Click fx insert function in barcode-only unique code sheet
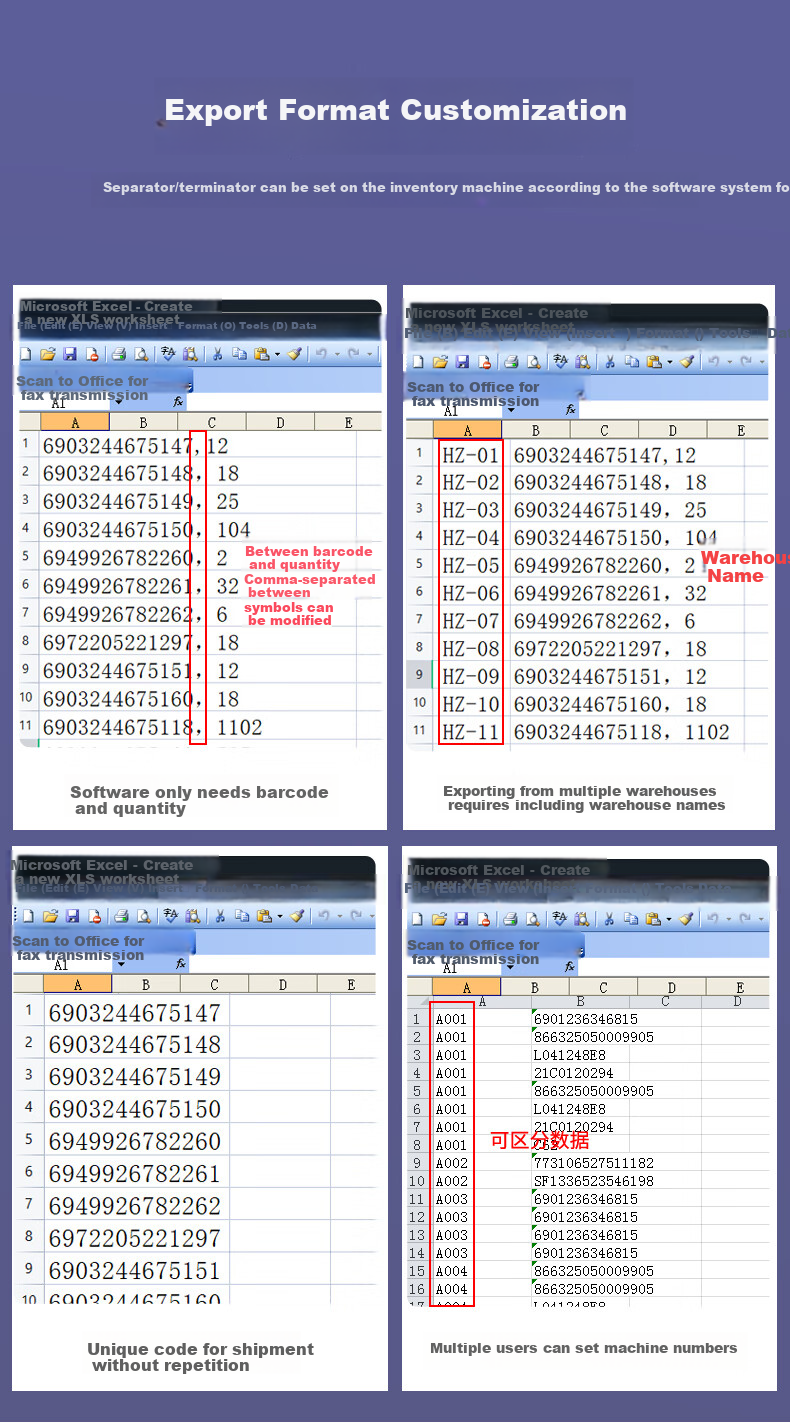This screenshot has width=790, height=1426. click(x=181, y=964)
